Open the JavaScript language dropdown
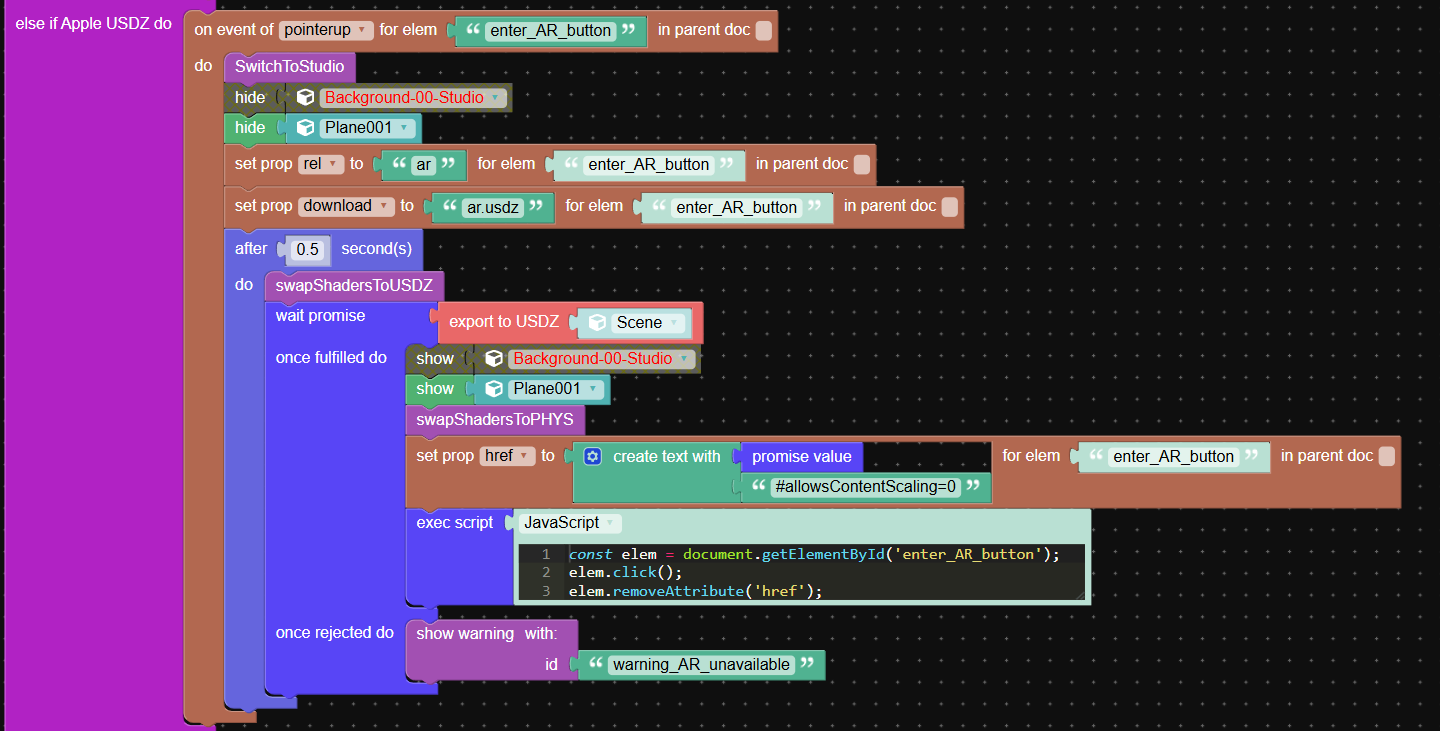Viewport: 1440px width, 731px height. click(568, 523)
